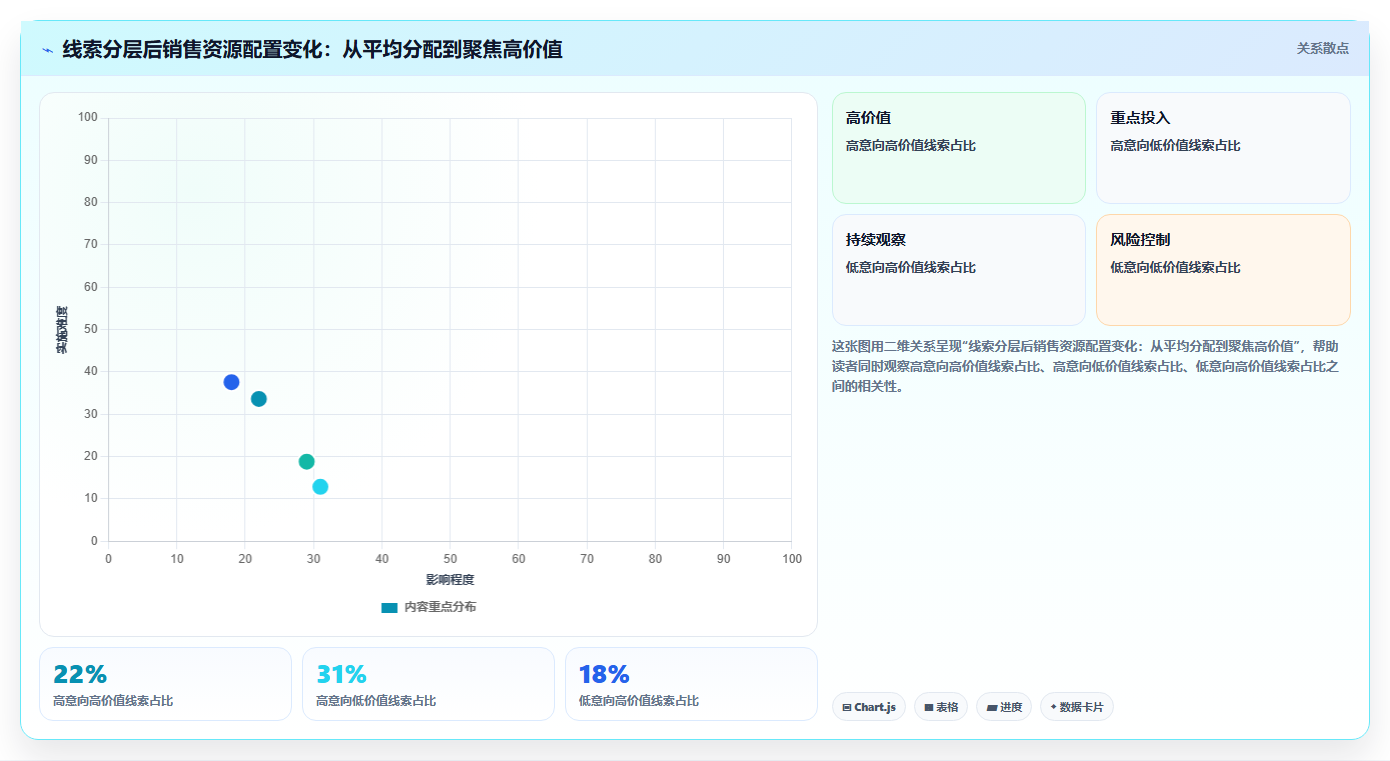
Task: Select the teal-blue scatter point near 22
Action: click(x=259, y=399)
